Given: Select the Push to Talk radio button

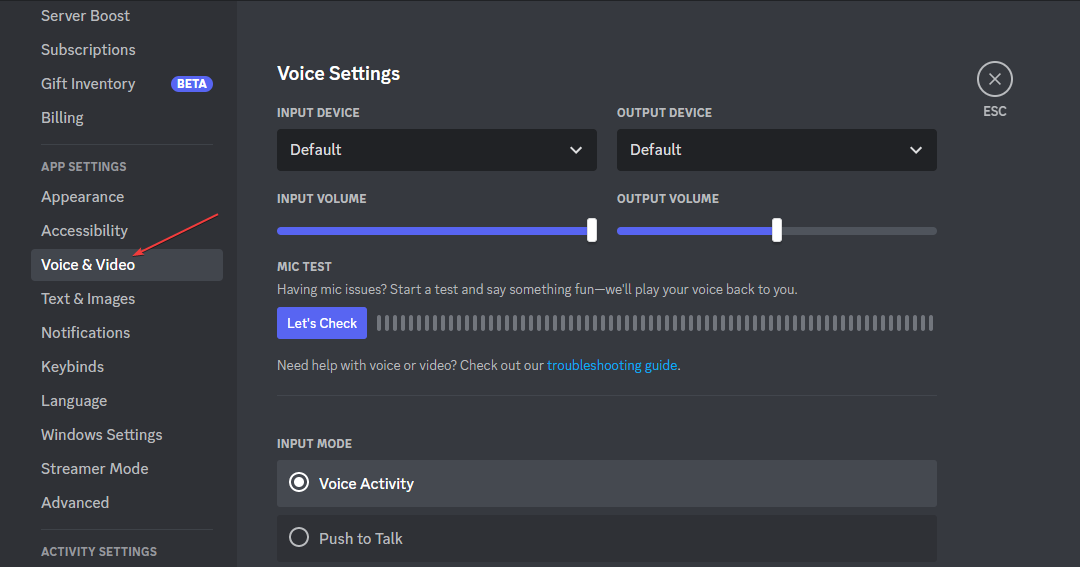Looking at the screenshot, I should 299,537.
